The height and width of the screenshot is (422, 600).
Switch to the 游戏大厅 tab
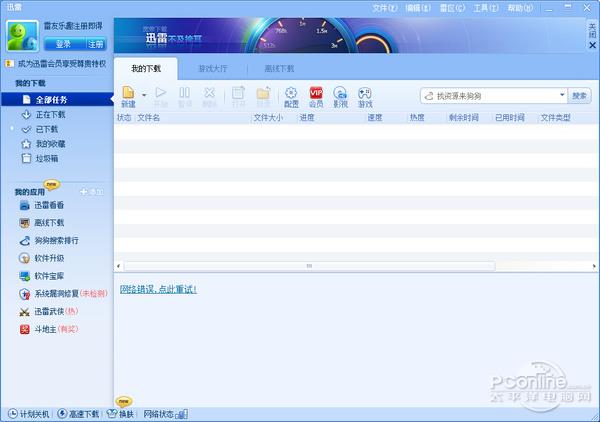213,69
